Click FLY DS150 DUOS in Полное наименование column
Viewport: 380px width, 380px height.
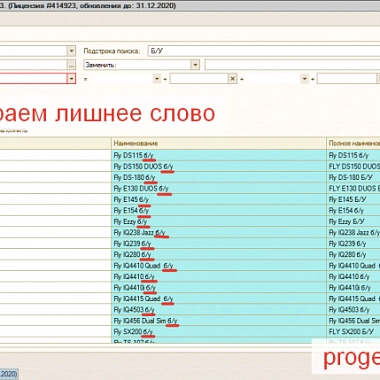click(354, 166)
